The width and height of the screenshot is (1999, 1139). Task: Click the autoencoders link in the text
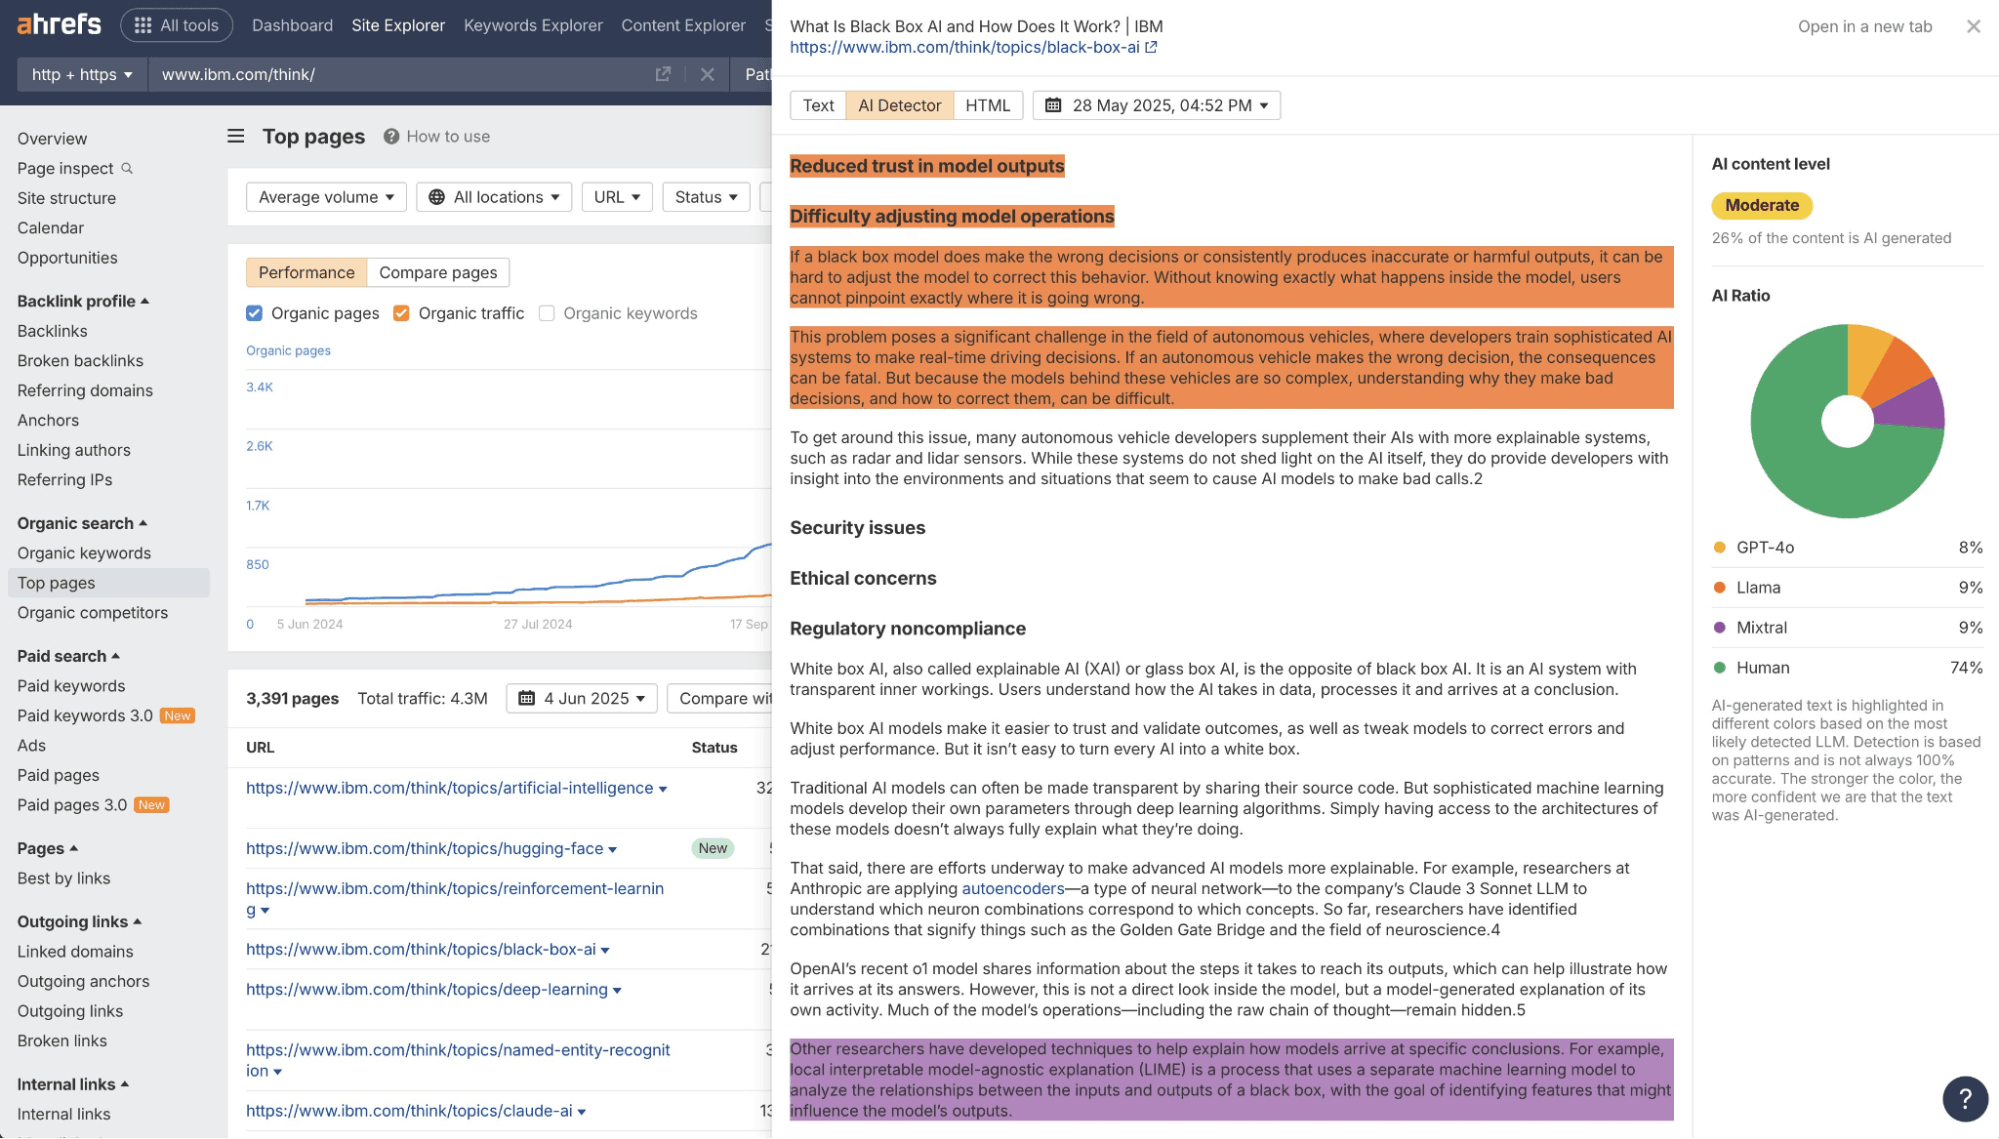click(1012, 888)
